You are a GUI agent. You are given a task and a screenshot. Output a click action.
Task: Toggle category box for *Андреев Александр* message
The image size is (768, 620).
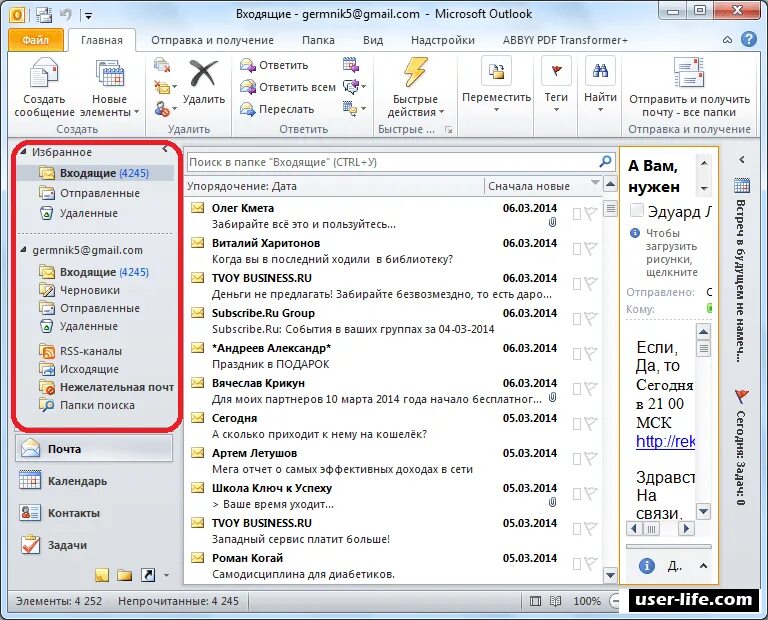(x=577, y=354)
